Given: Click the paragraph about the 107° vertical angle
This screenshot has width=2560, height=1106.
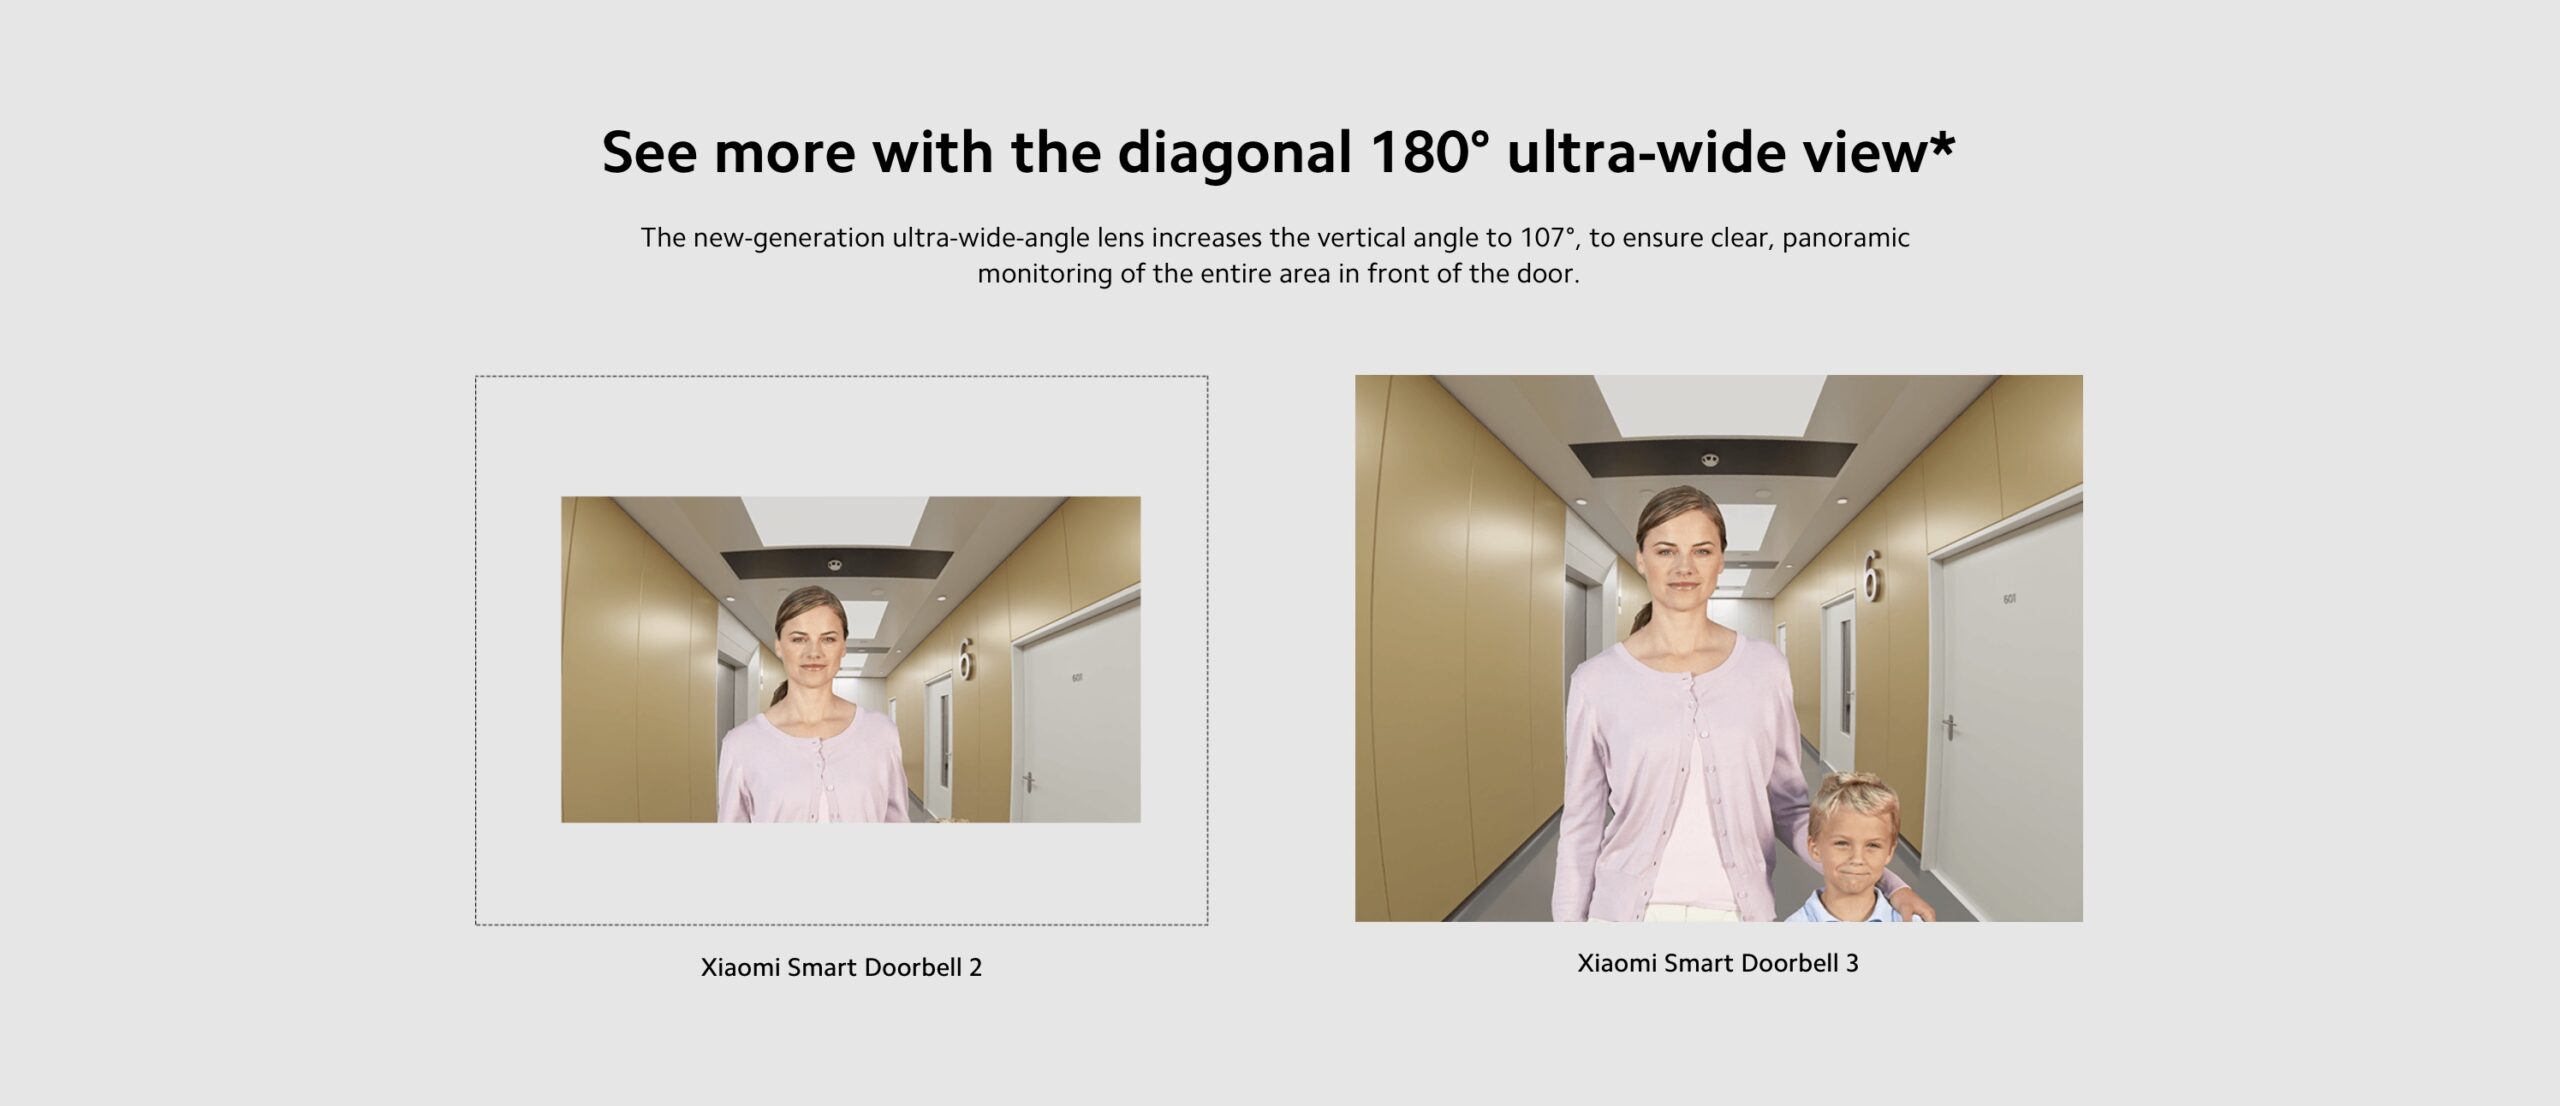Looking at the screenshot, I should point(1276,255).
